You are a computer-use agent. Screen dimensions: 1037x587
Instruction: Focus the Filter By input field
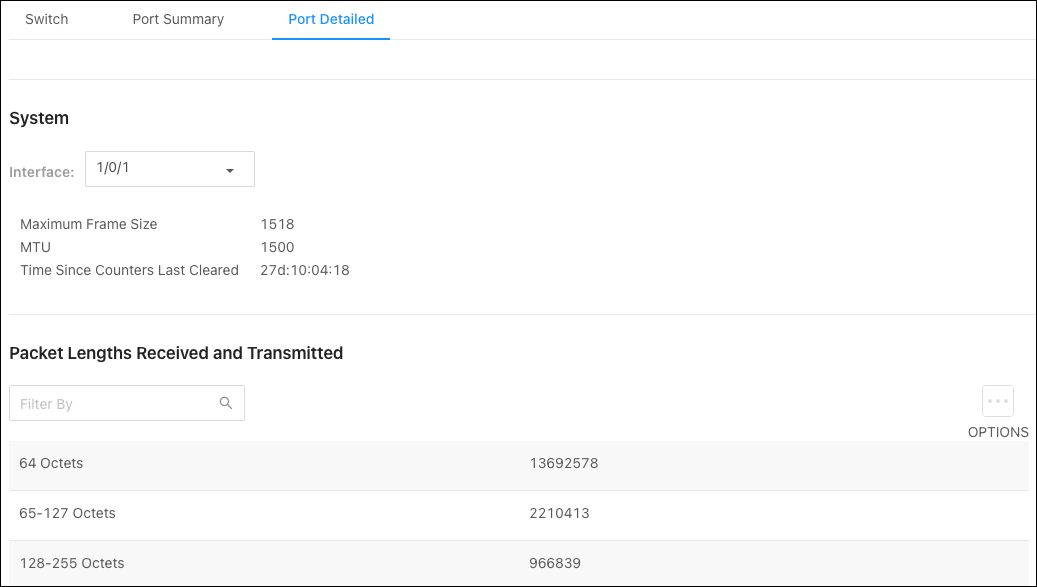coord(127,403)
